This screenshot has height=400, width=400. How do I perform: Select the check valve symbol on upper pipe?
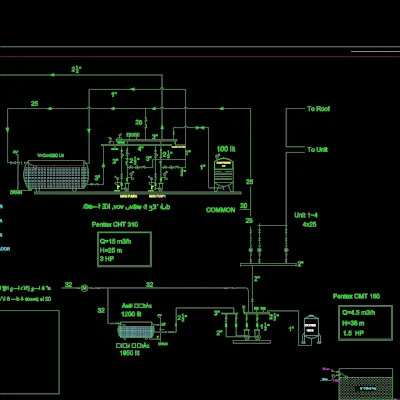click(200, 128)
